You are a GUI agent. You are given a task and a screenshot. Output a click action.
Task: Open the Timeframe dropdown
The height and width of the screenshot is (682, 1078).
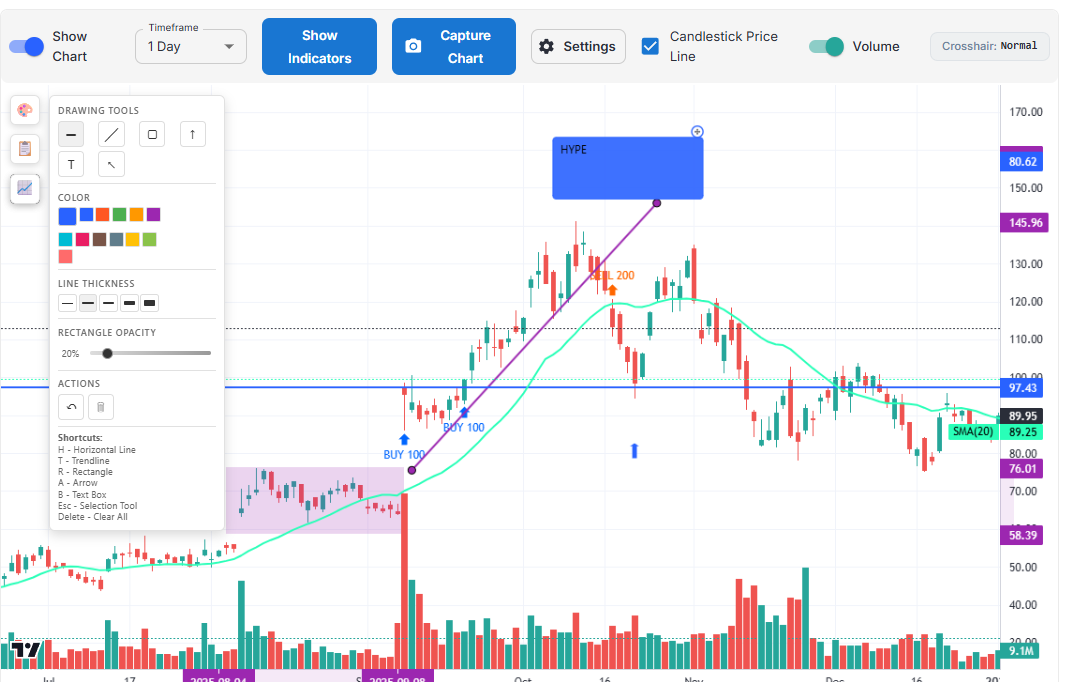point(191,46)
